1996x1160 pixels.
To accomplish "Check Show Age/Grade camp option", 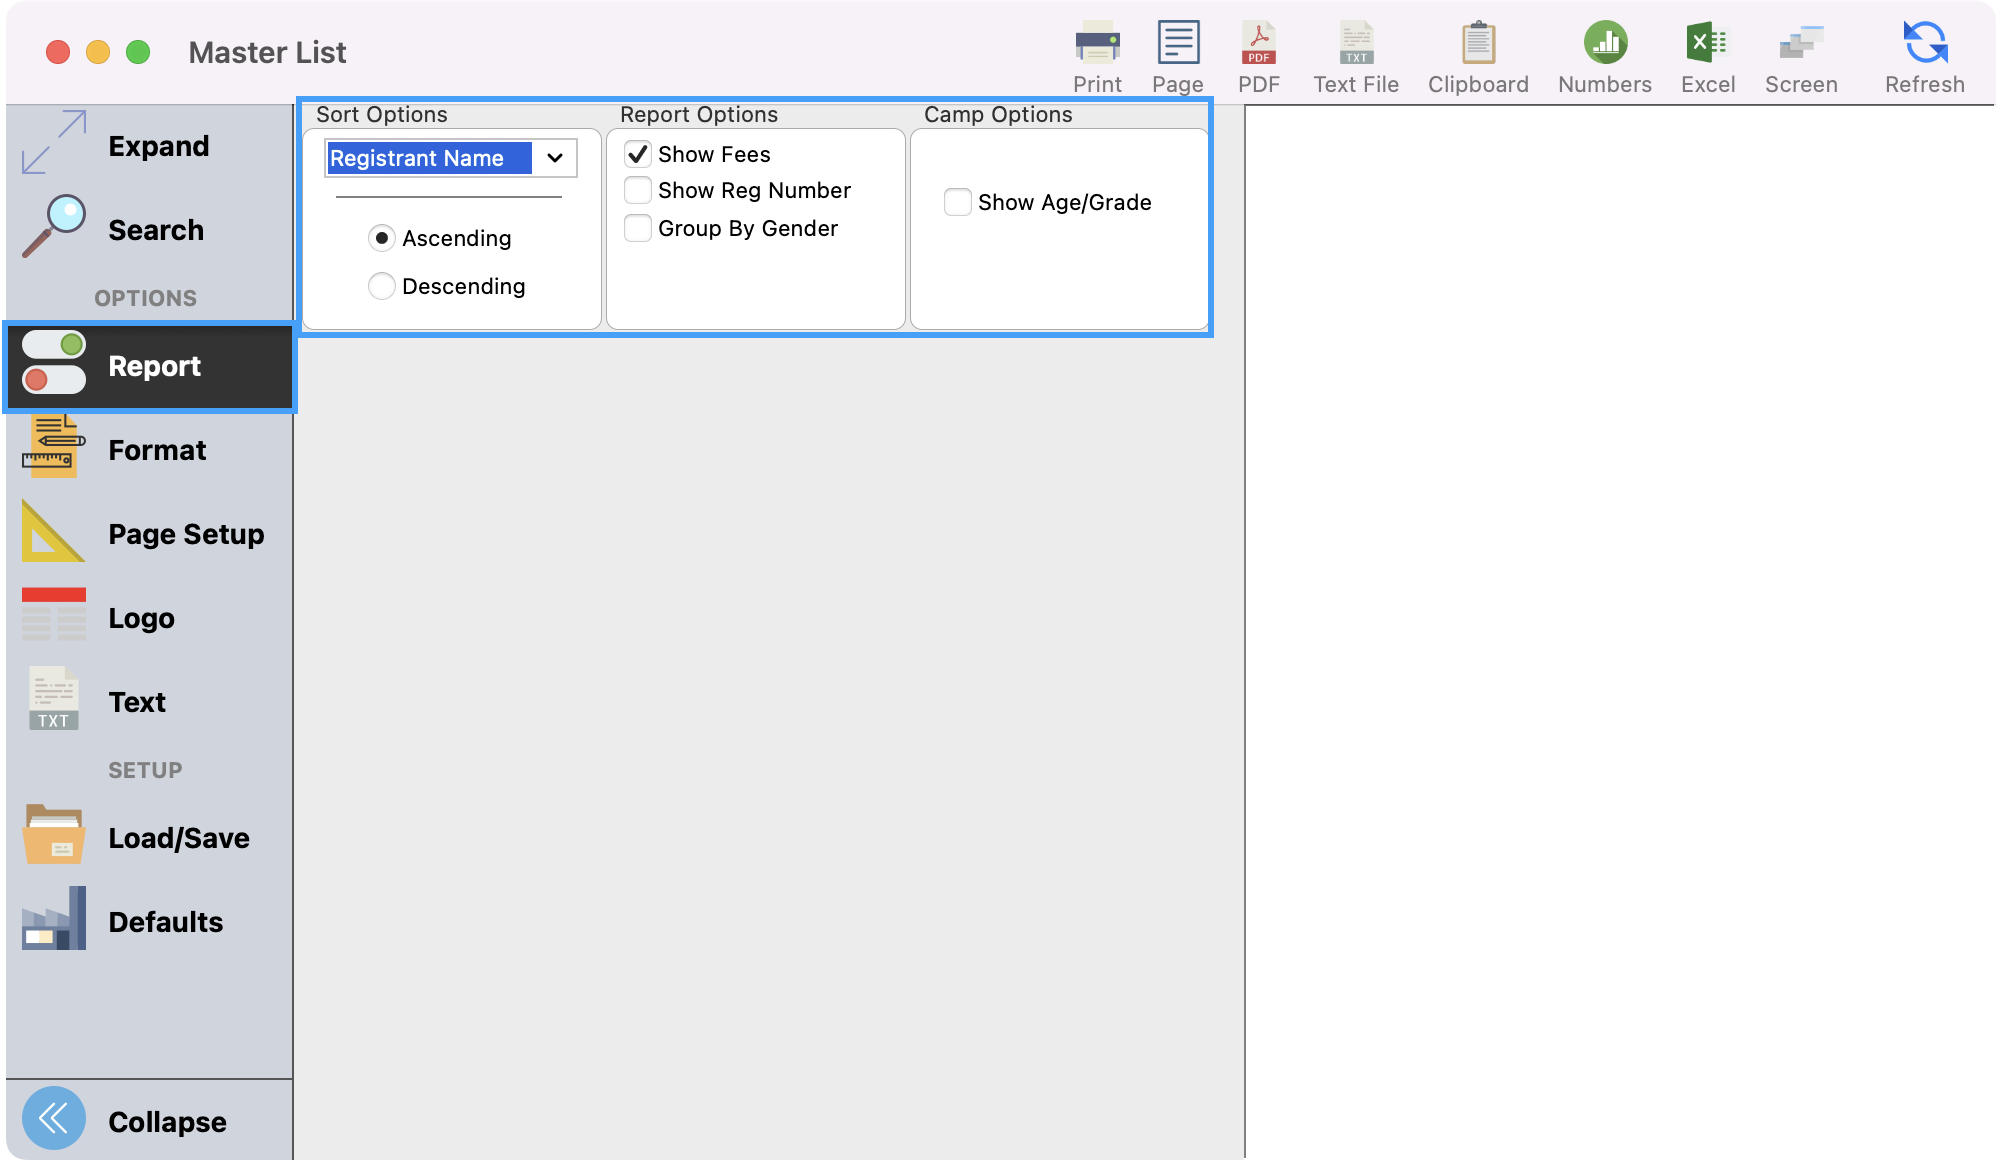I will [x=958, y=202].
